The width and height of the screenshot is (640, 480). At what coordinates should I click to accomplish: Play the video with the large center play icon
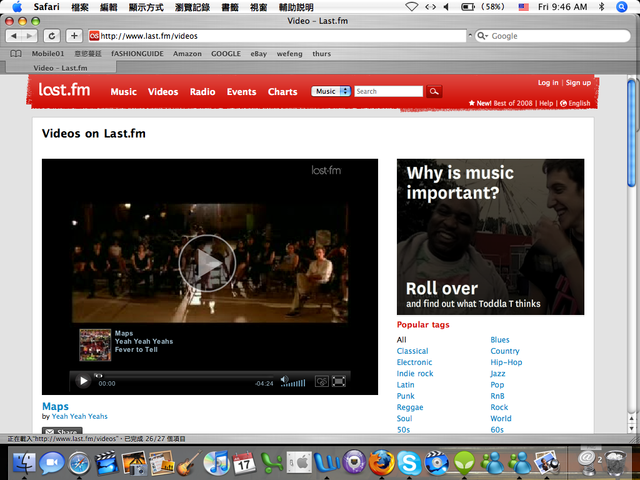click(207, 263)
